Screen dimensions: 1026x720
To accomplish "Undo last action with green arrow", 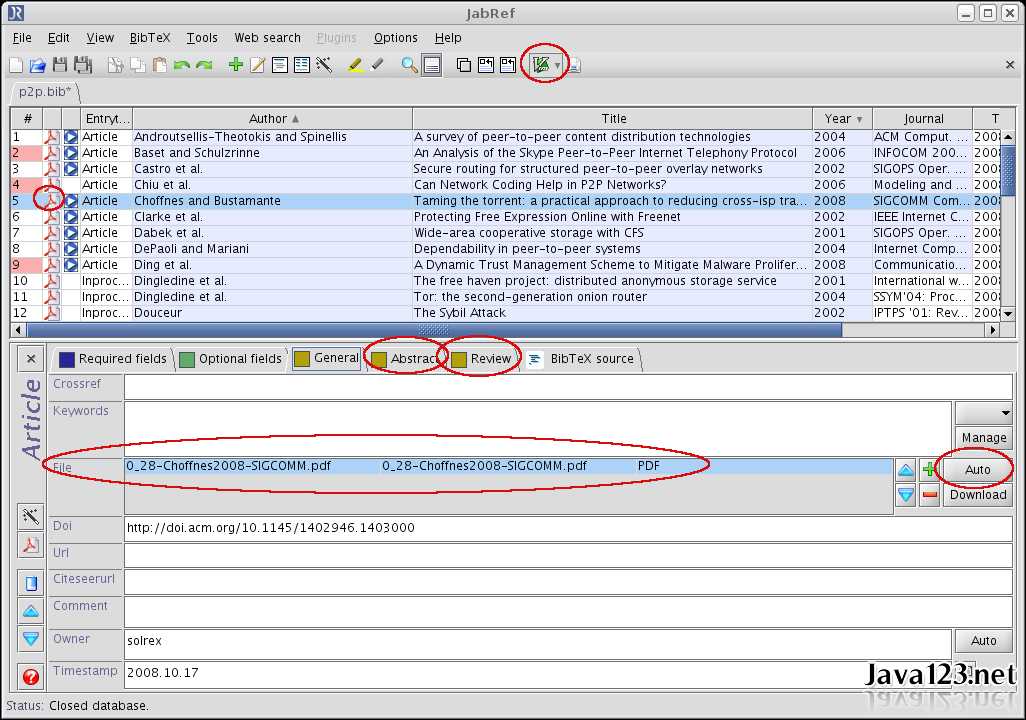I will point(182,65).
